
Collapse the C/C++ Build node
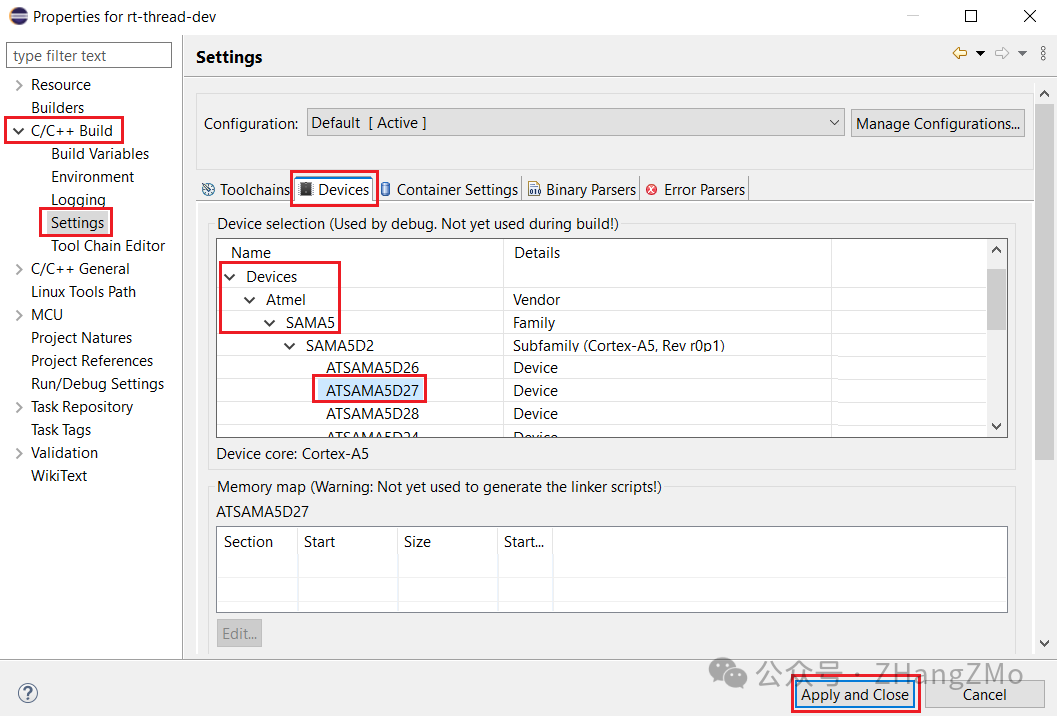19,131
